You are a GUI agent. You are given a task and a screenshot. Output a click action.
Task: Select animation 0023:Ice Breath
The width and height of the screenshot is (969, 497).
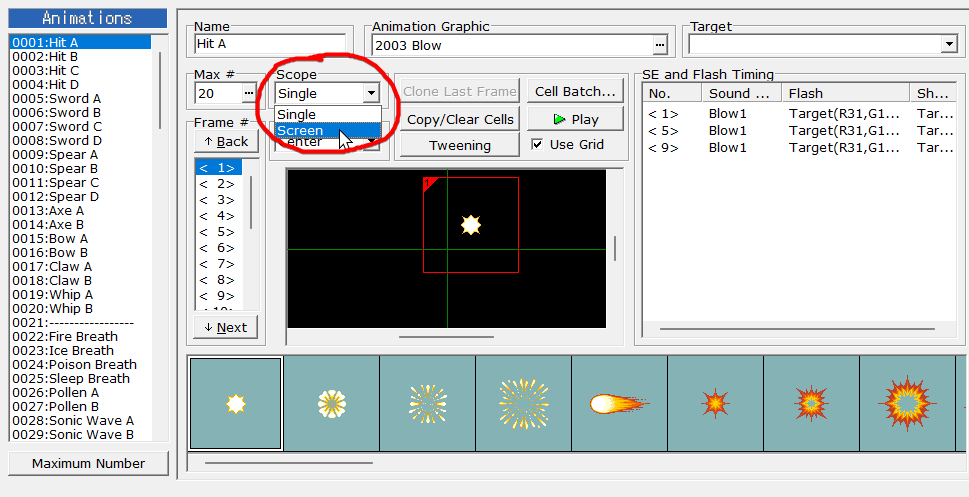(x=80, y=350)
